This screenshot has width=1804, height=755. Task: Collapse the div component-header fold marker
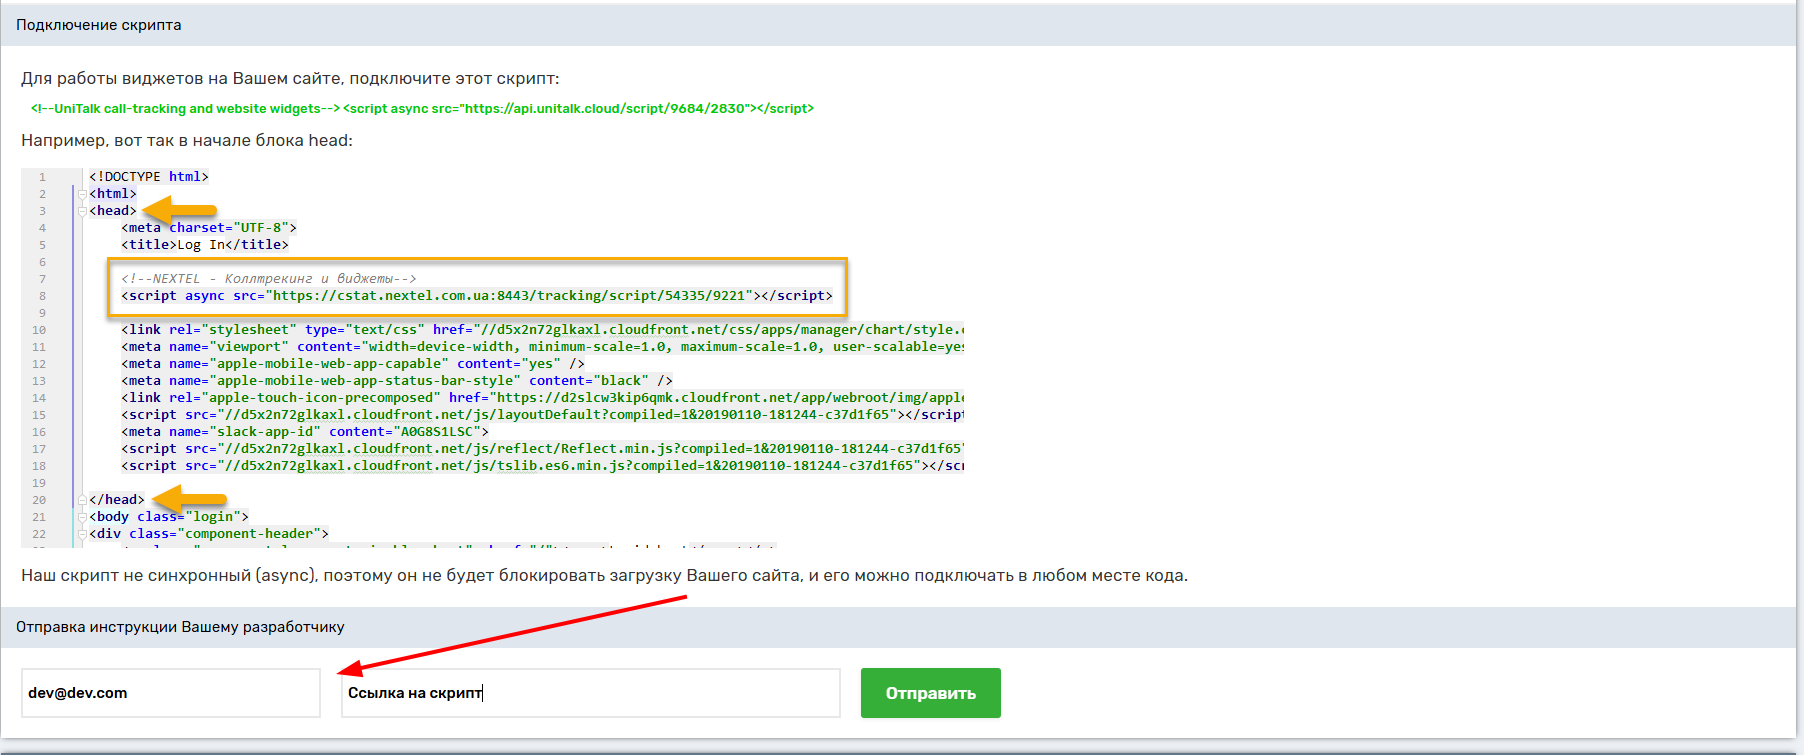[x=82, y=534]
